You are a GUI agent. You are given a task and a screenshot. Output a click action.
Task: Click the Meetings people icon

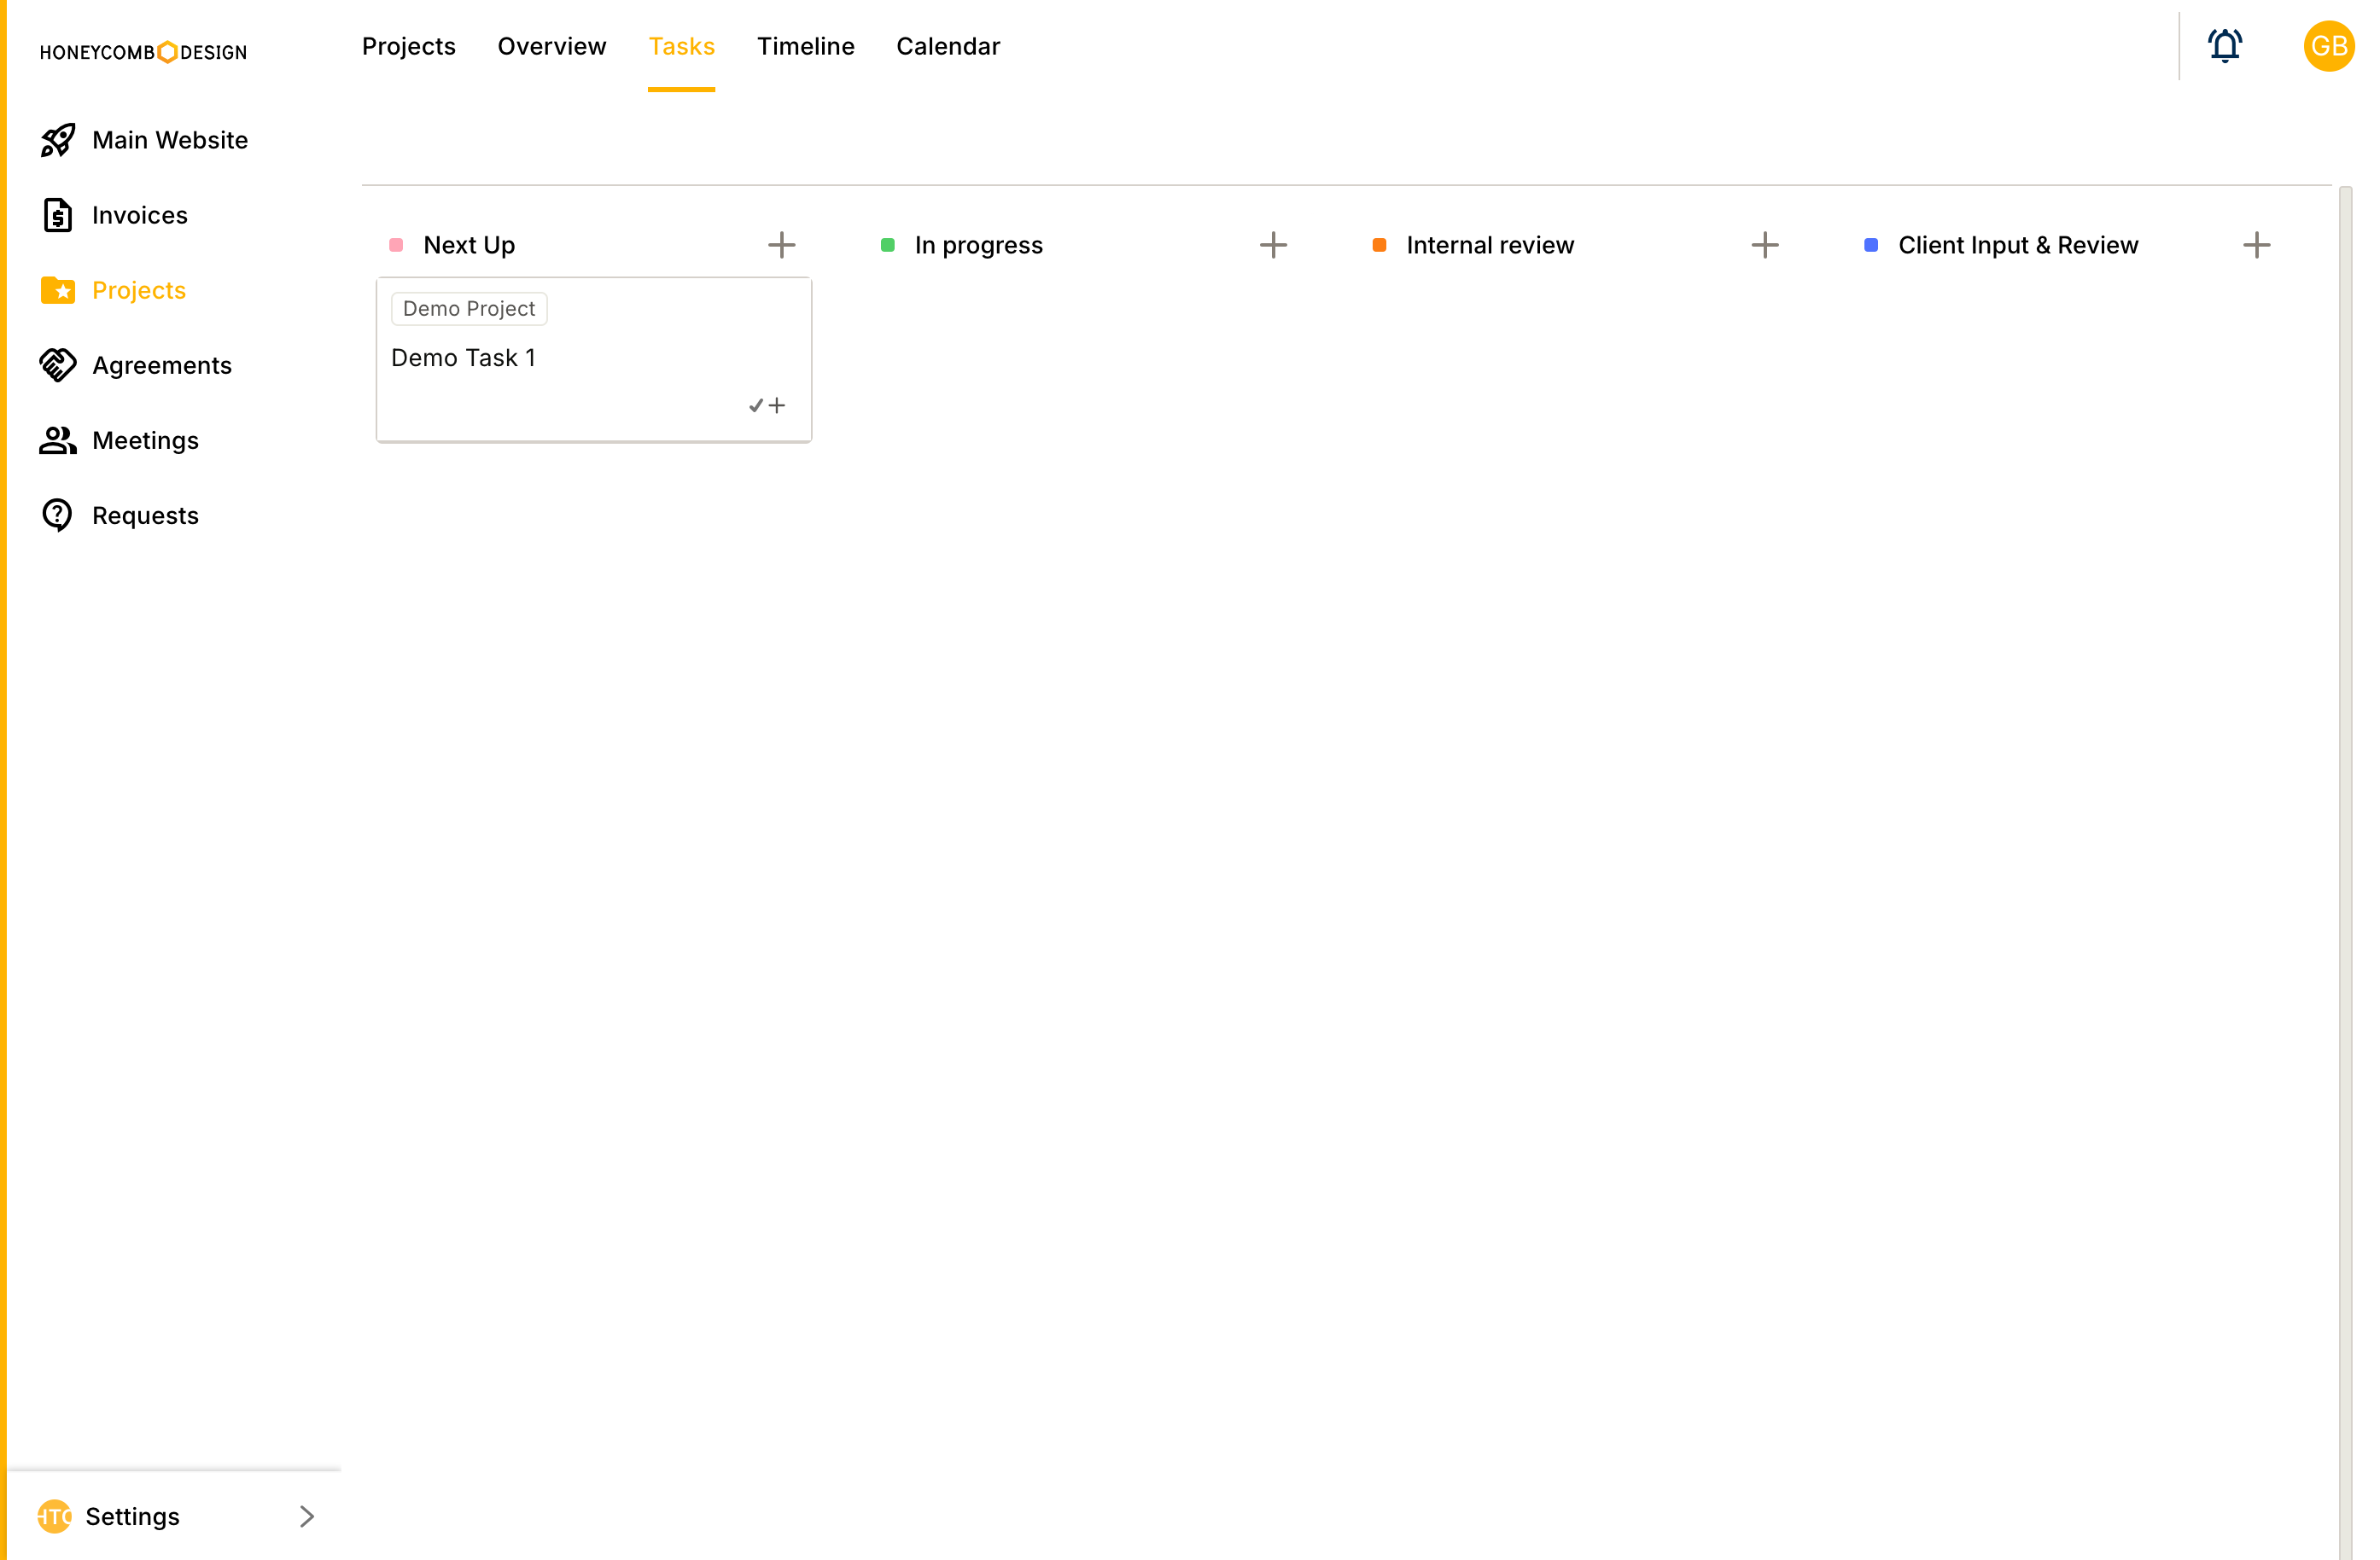point(58,440)
